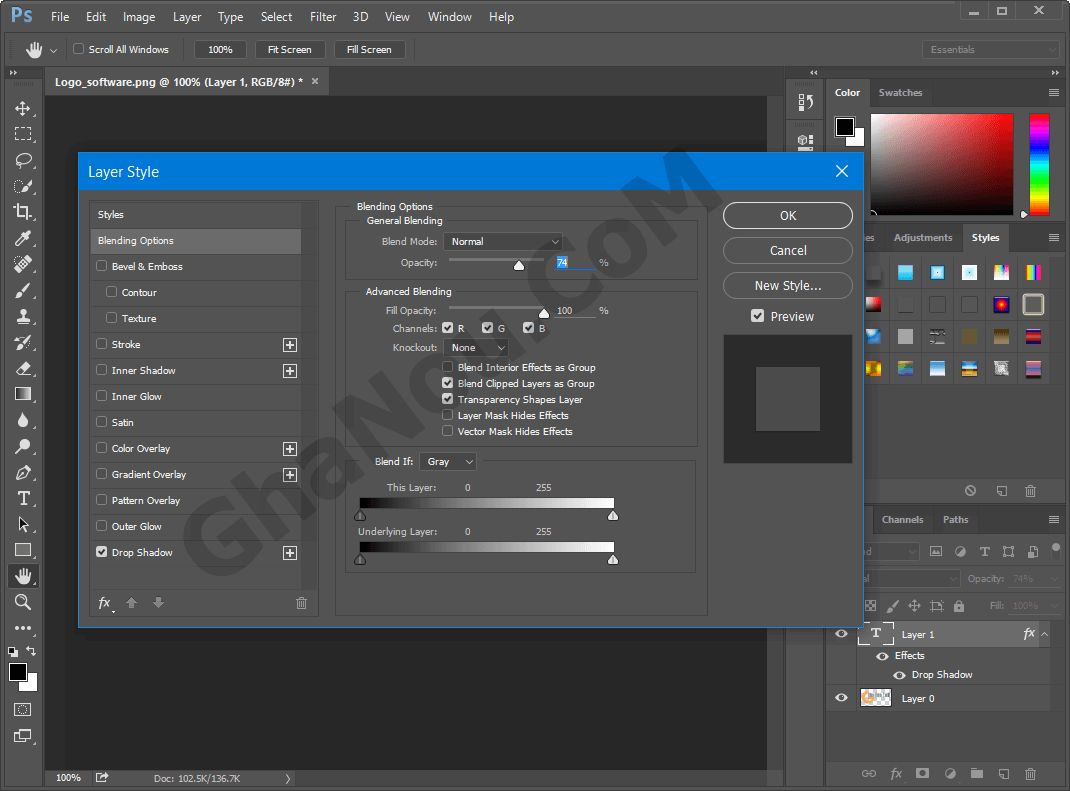Enable Scroll All Windows checkbox

pyautogui.click(x=78, y=49)
